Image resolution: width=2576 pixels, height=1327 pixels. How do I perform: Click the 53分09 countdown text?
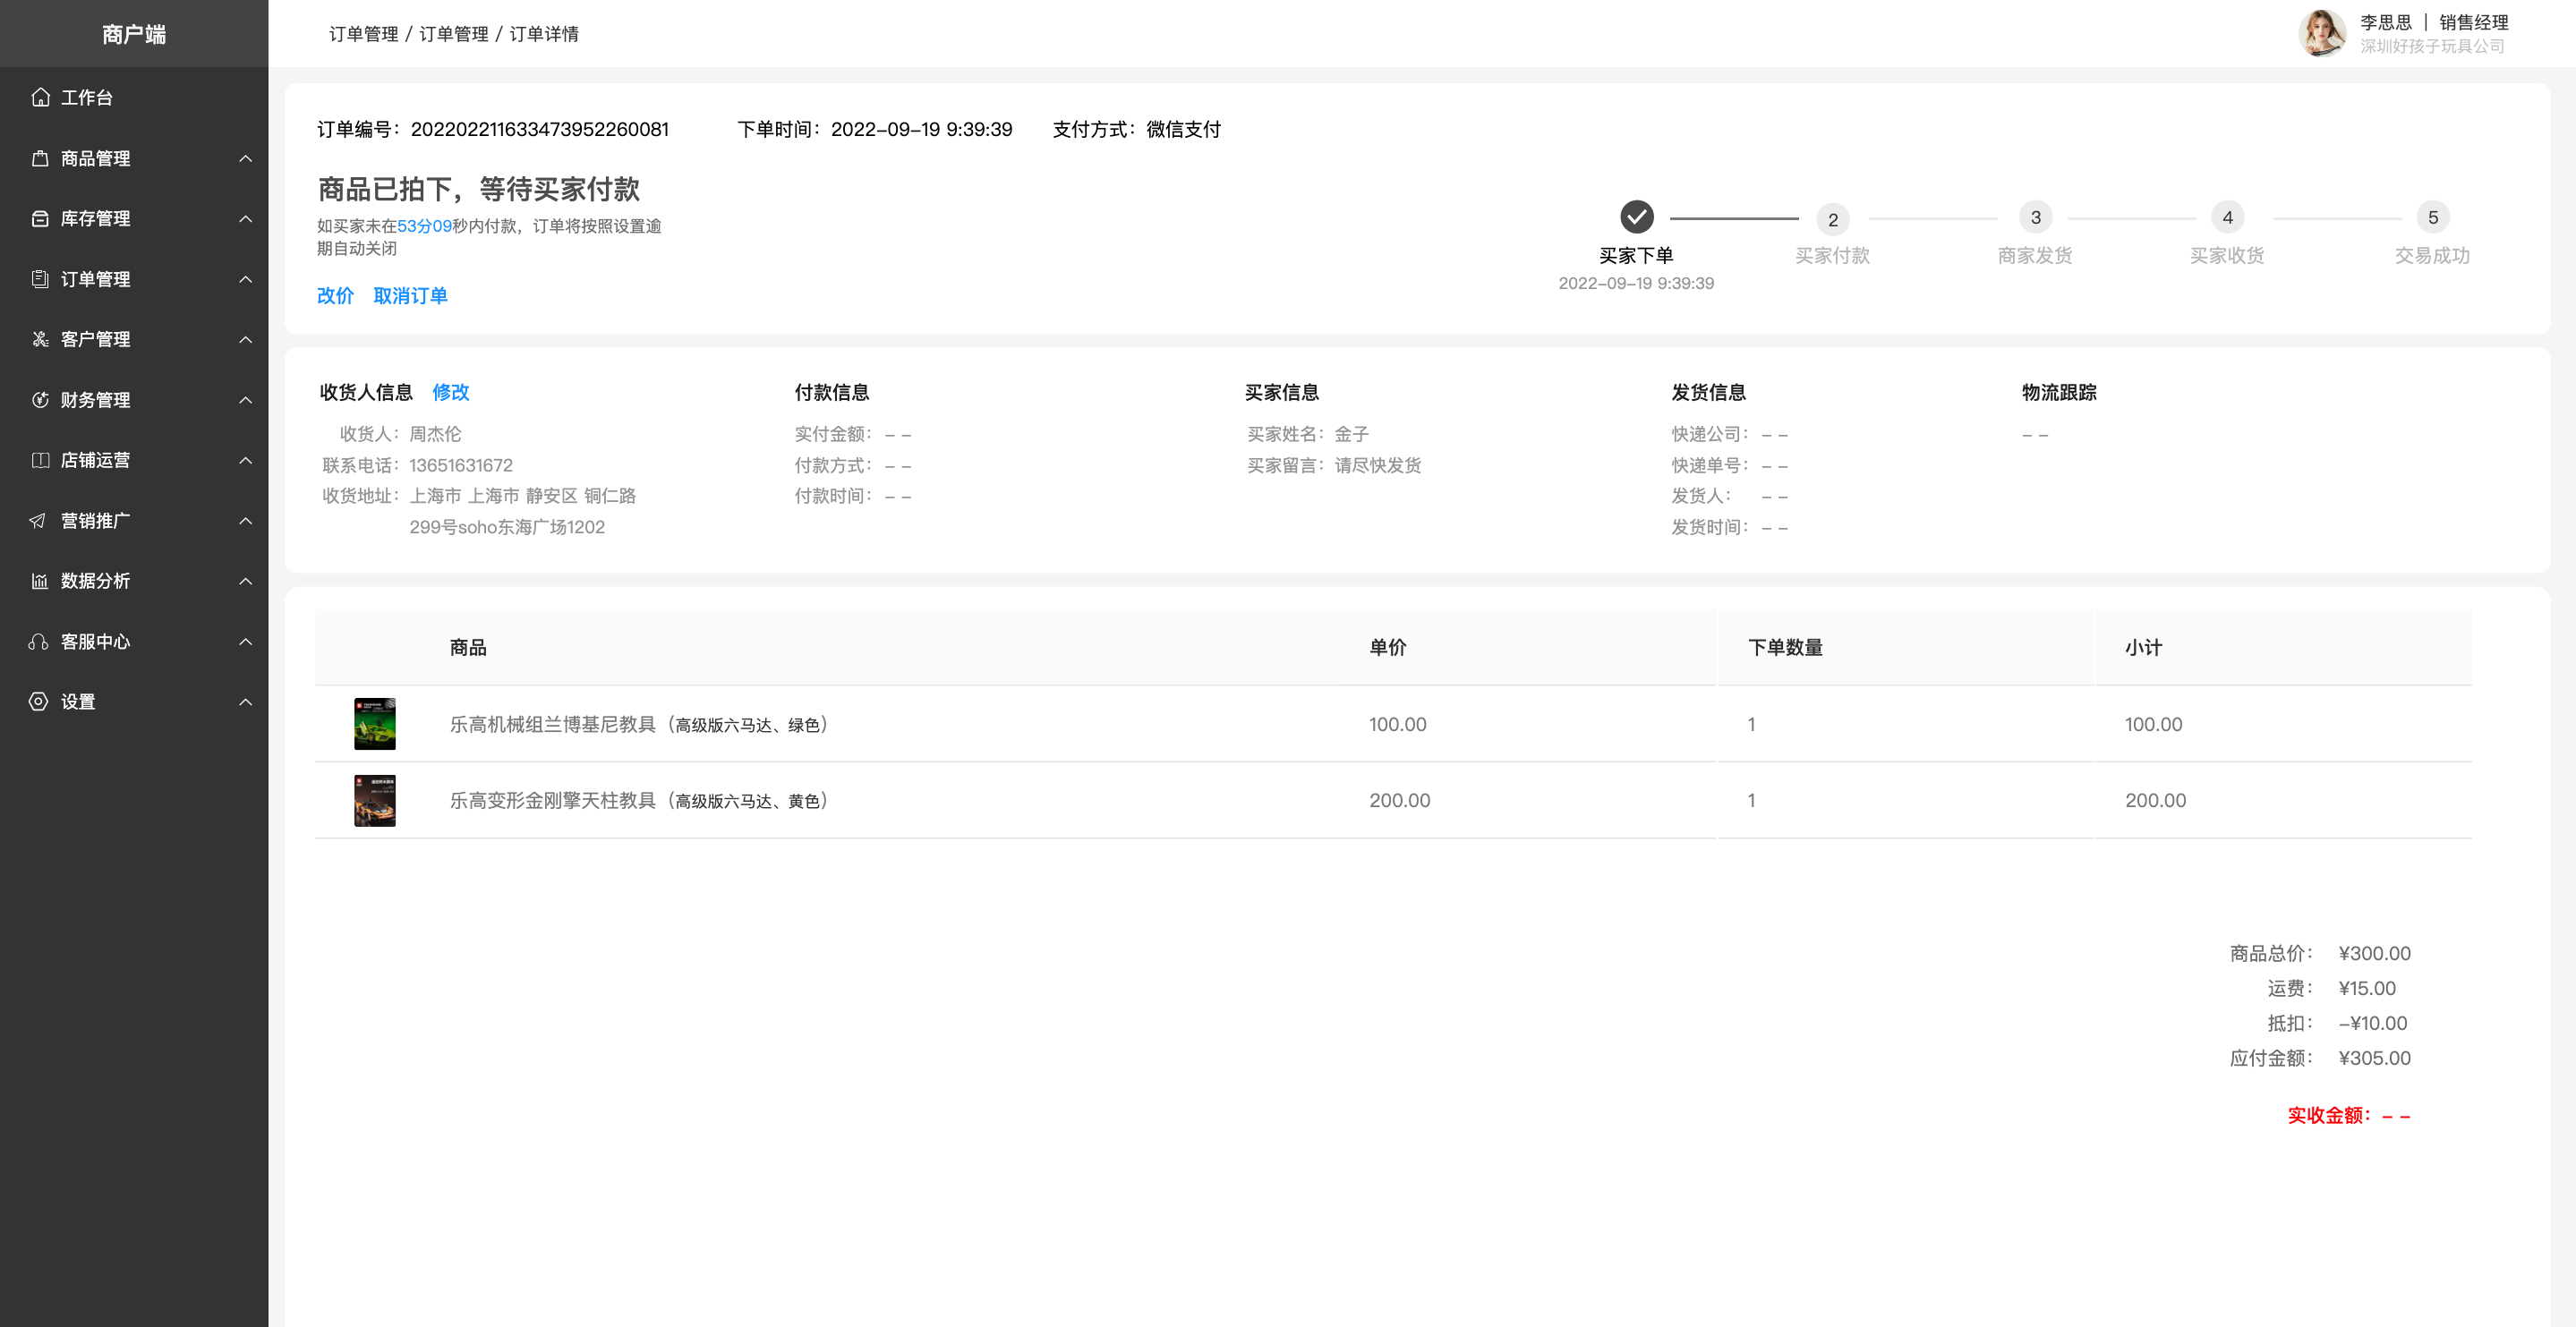424,226
